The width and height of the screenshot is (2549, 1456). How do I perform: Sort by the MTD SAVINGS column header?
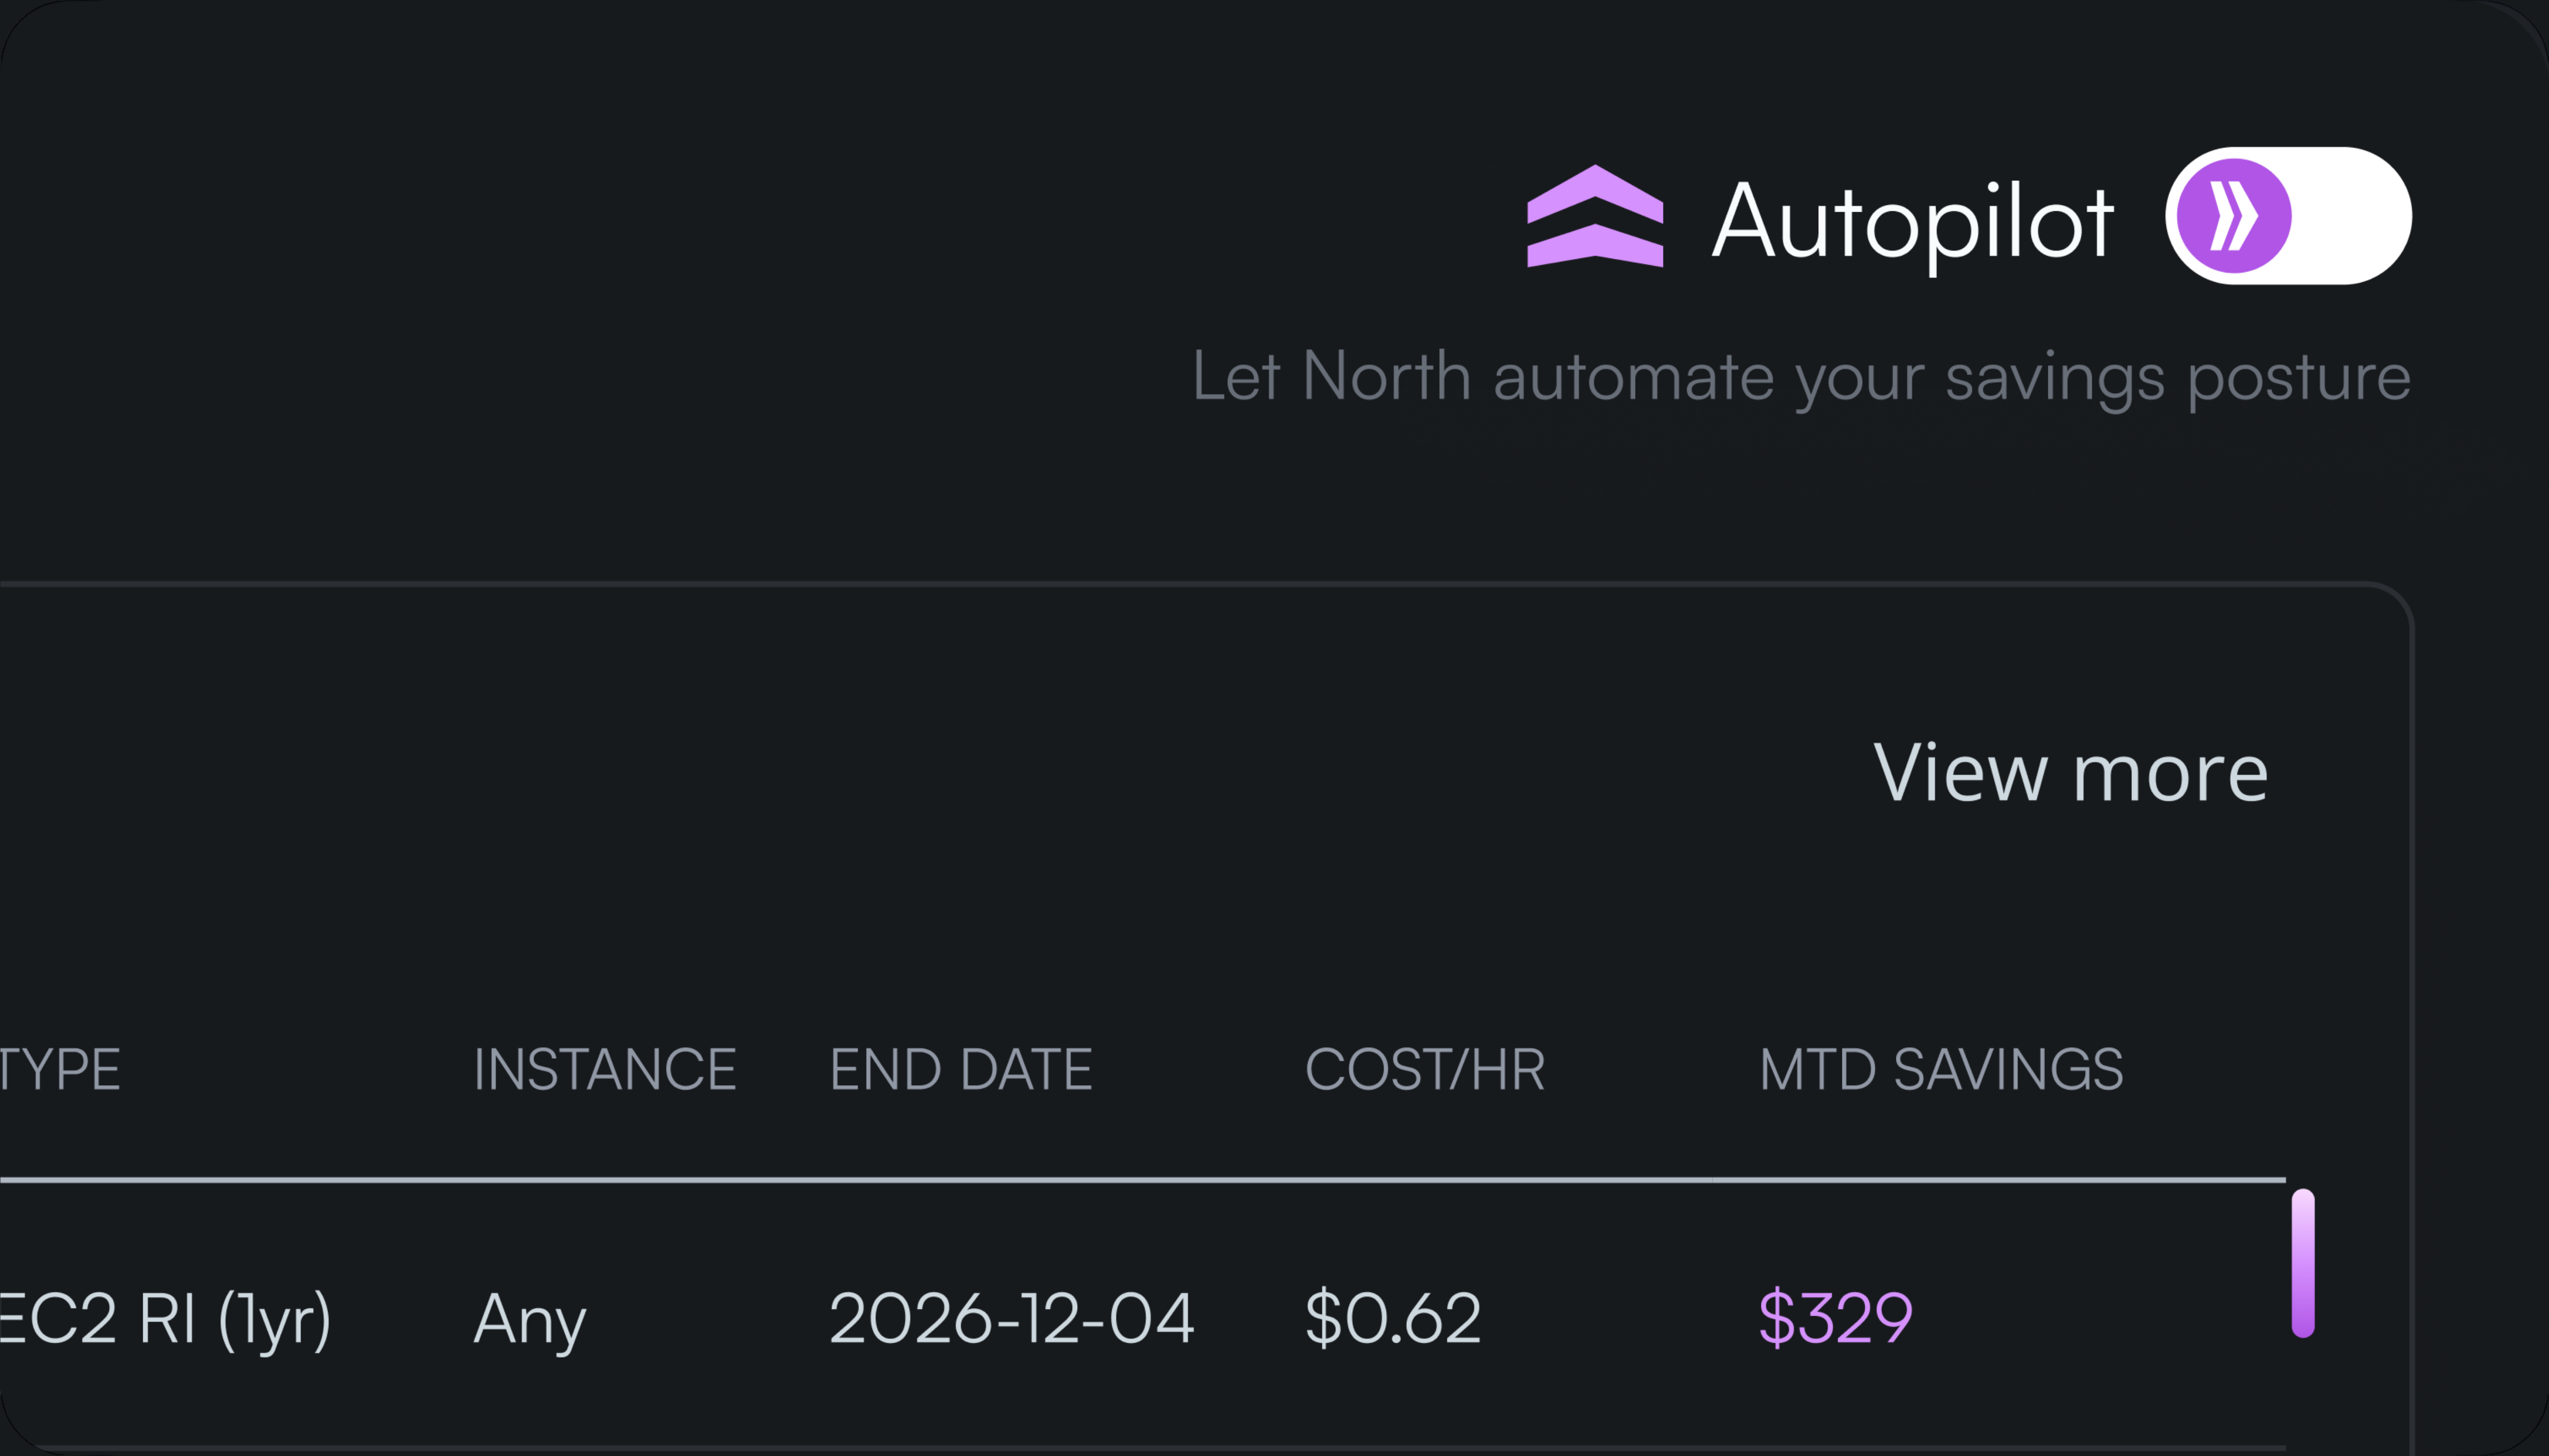coord(1941,1069)
